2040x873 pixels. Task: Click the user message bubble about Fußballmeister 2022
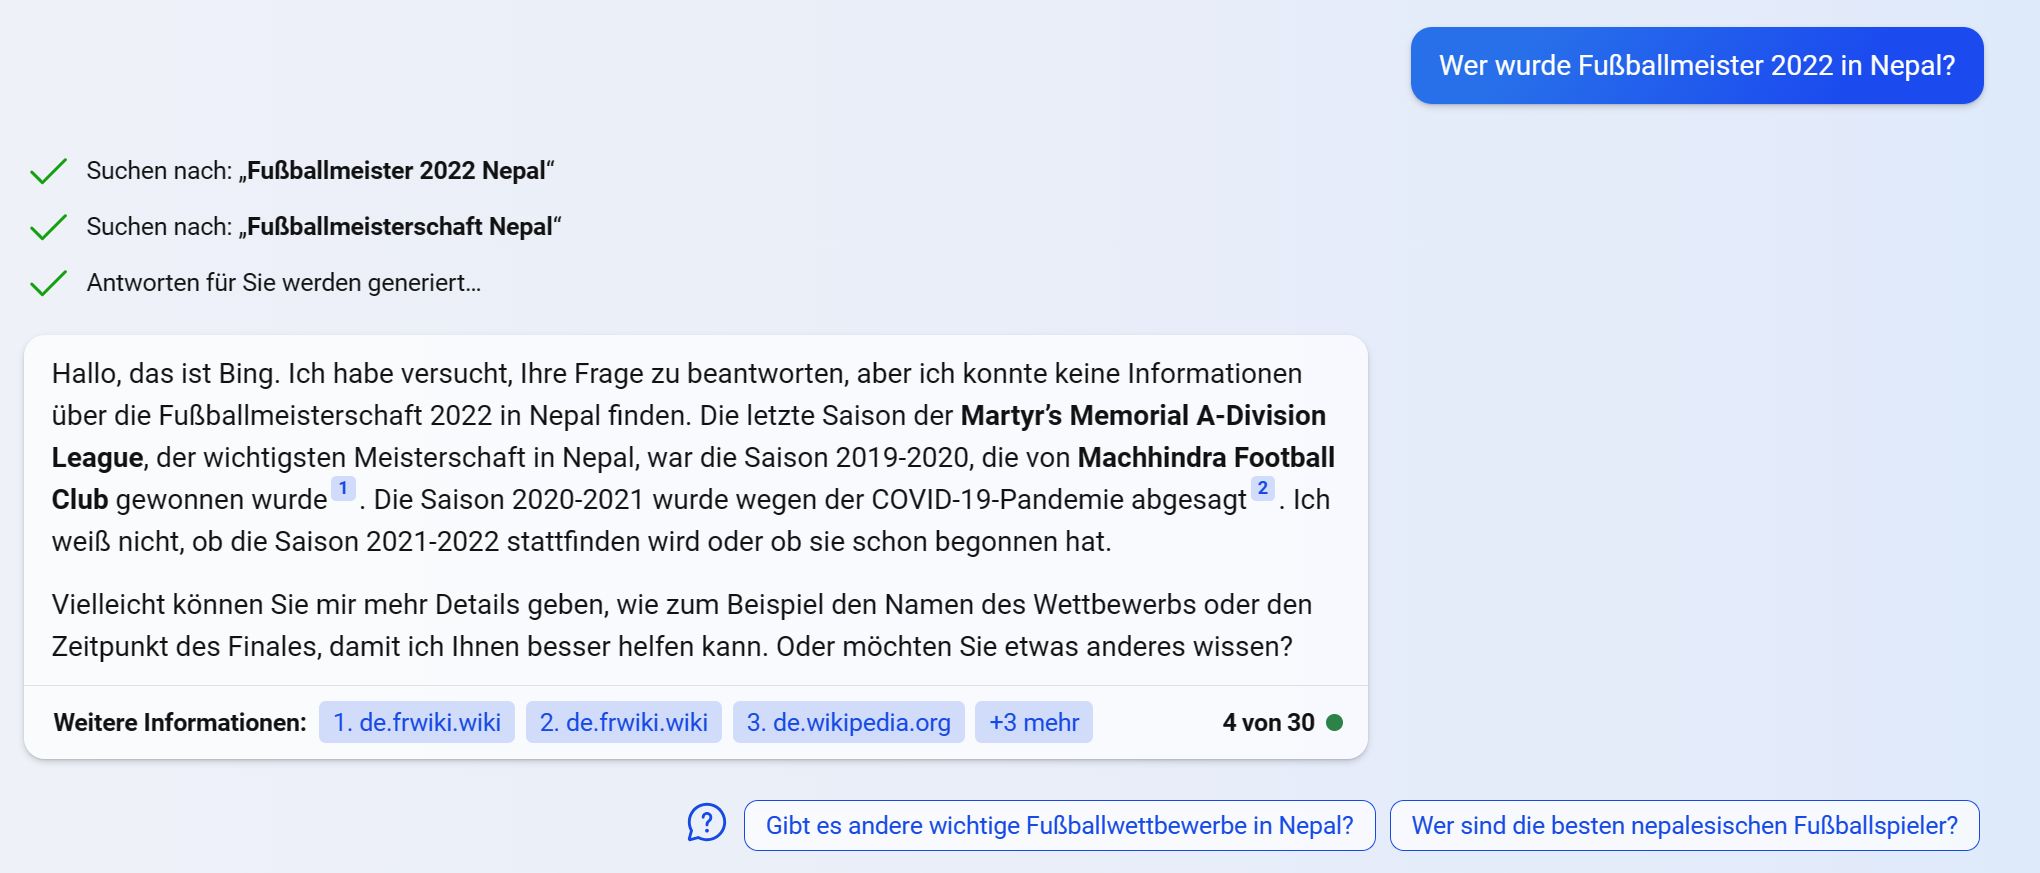click(x=1696, y=66)
